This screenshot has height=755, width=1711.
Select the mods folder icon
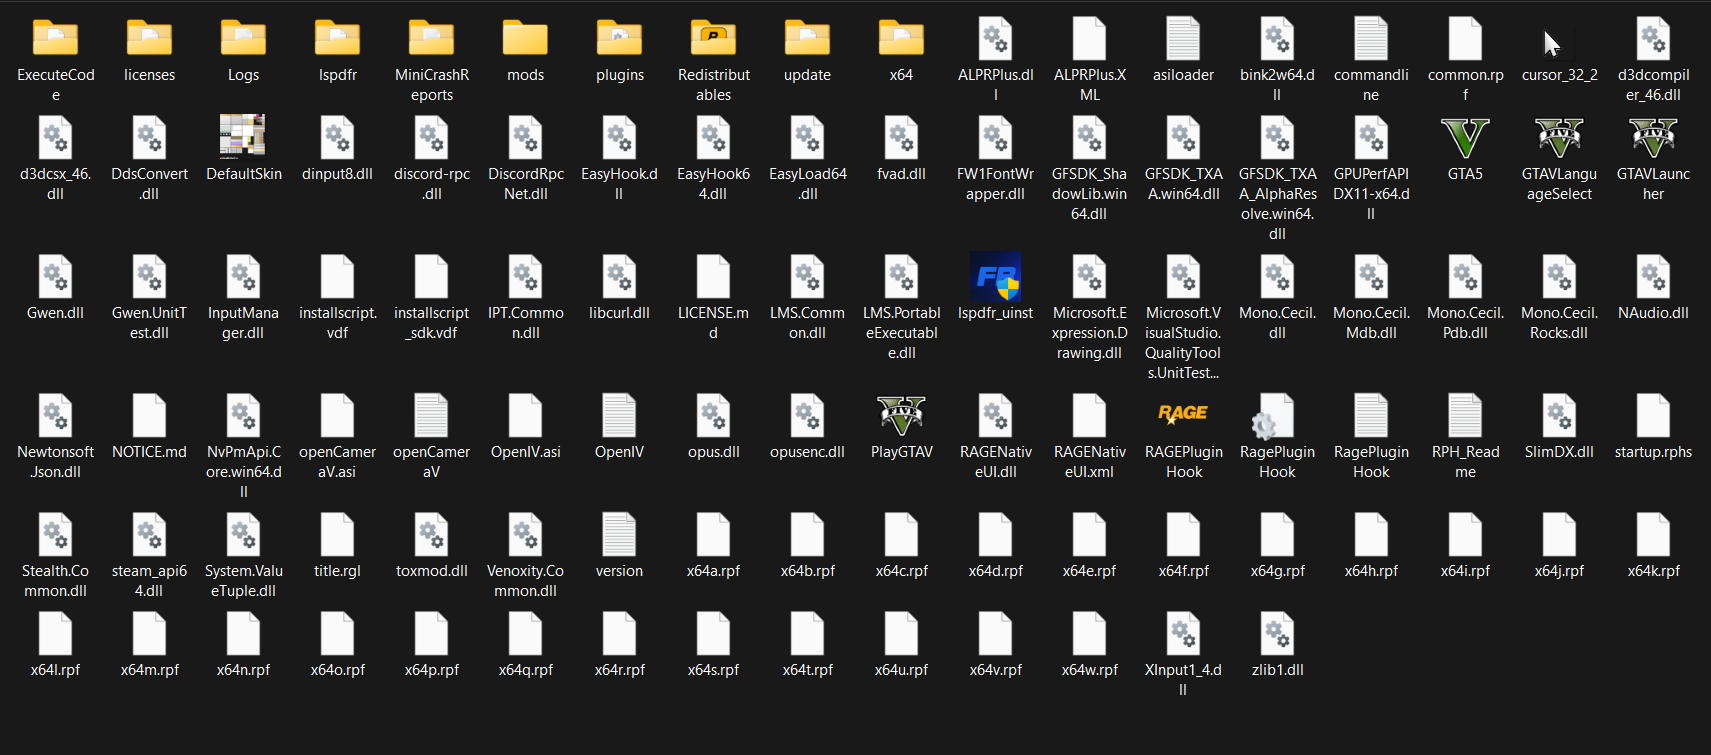526,38
